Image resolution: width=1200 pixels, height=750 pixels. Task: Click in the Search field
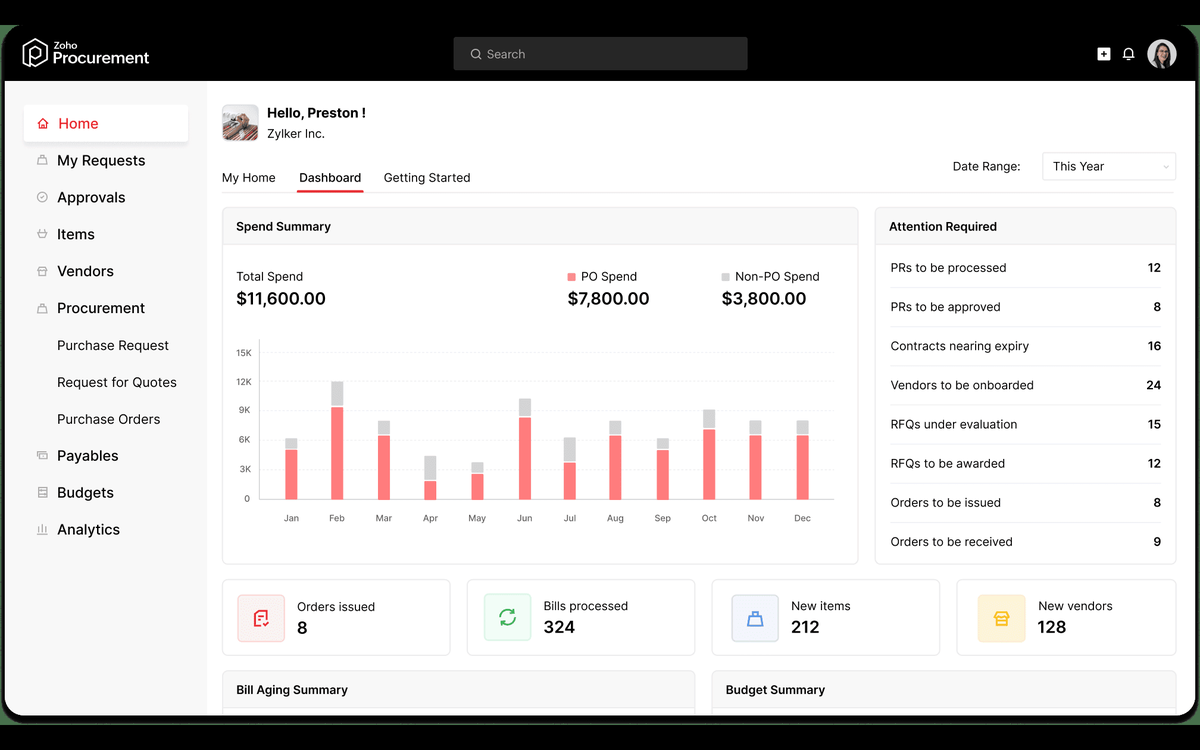click(600, 54)
